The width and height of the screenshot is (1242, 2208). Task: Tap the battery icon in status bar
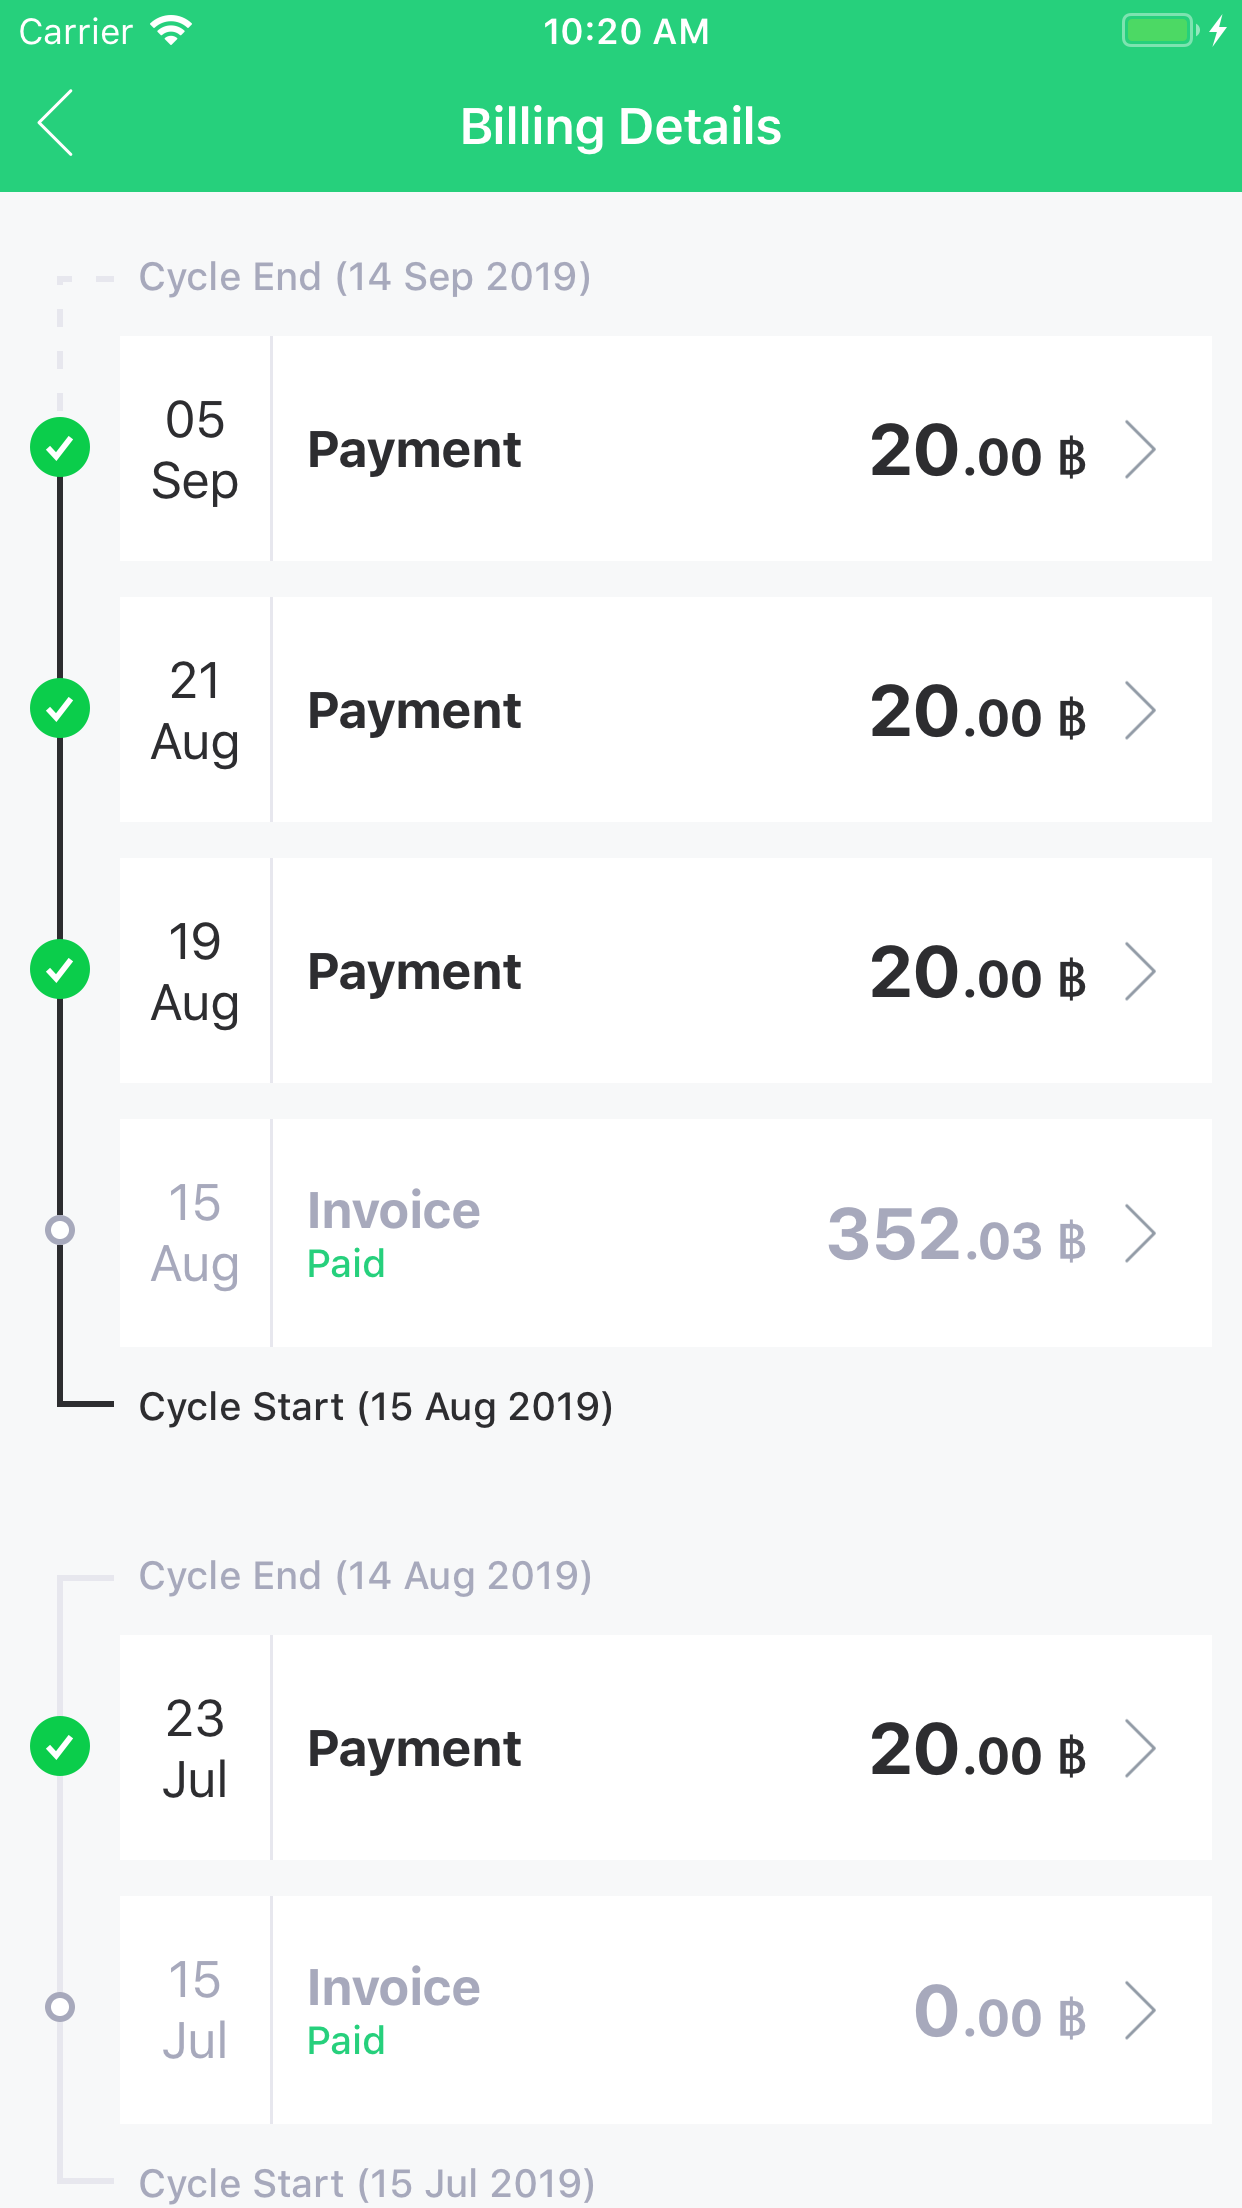coord(1159,31)
